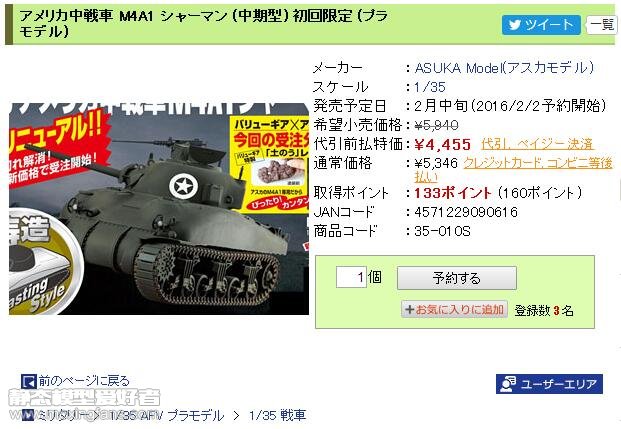Open the ユーザーエリア user area button
Screen dimensions: 621x429
(x=549, y=384)
